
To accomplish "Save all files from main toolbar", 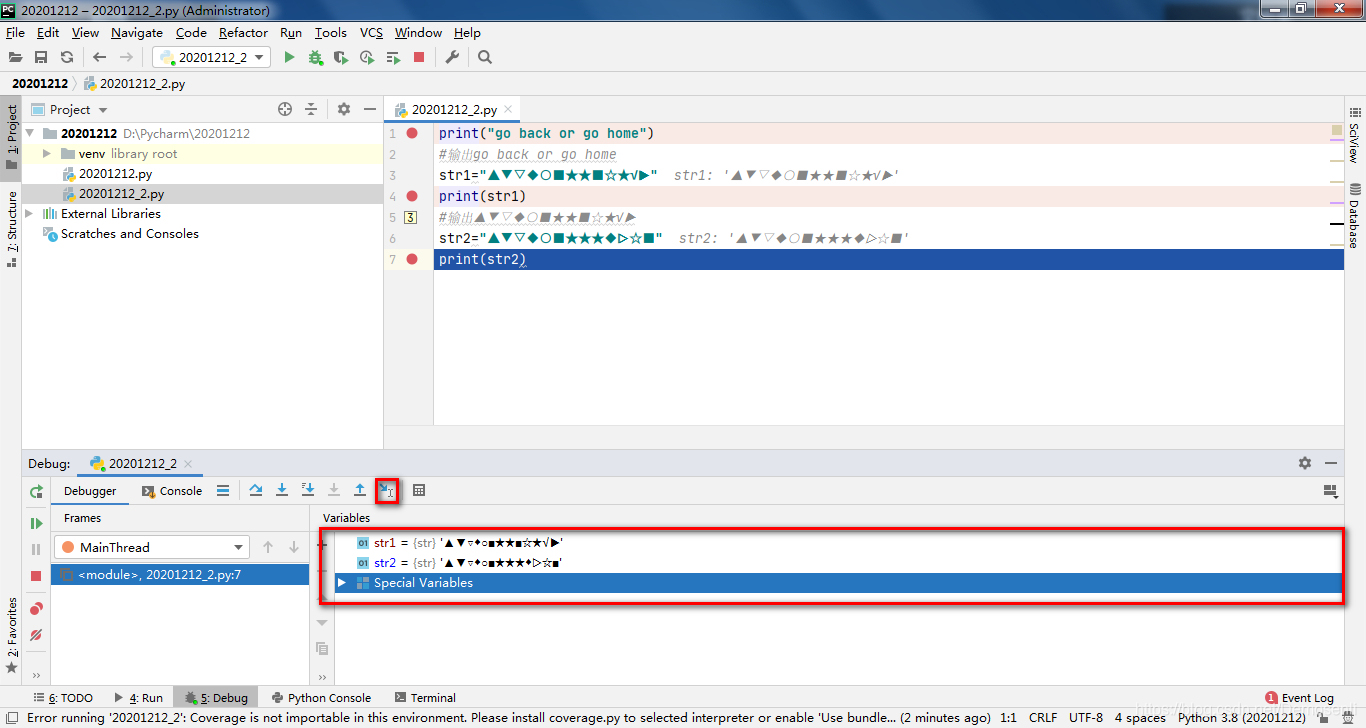I will pyautogui.click(x=41, y=58).
